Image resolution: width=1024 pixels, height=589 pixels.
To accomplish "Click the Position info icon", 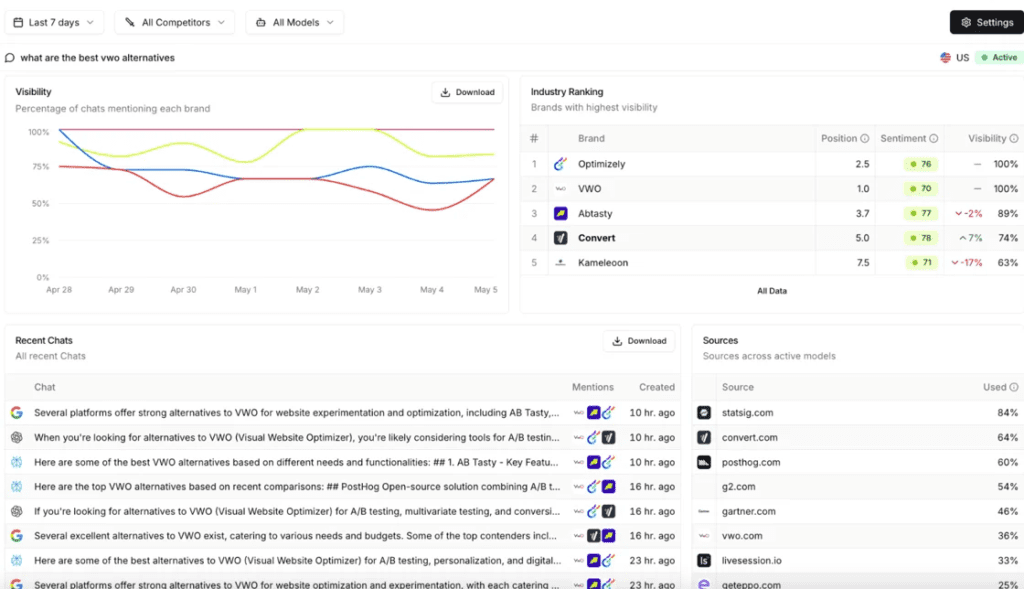I will (865, 138).
